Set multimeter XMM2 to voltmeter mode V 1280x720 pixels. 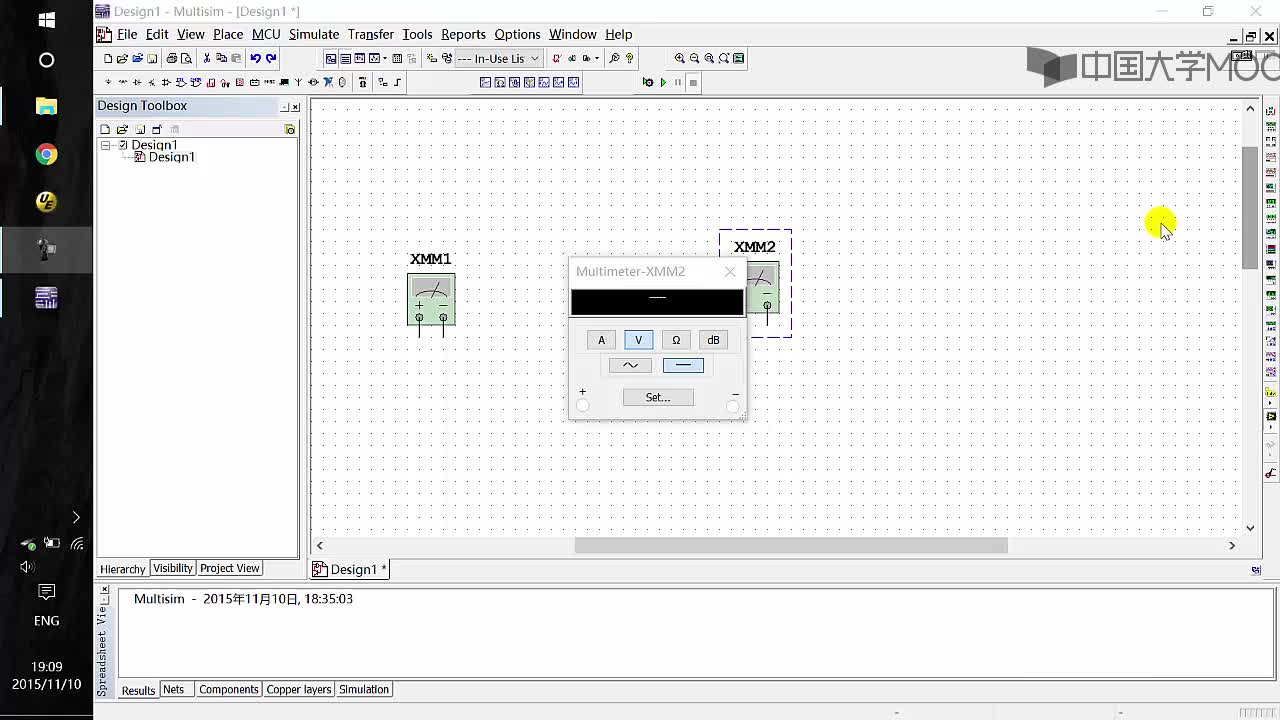[x=638, y=340]
